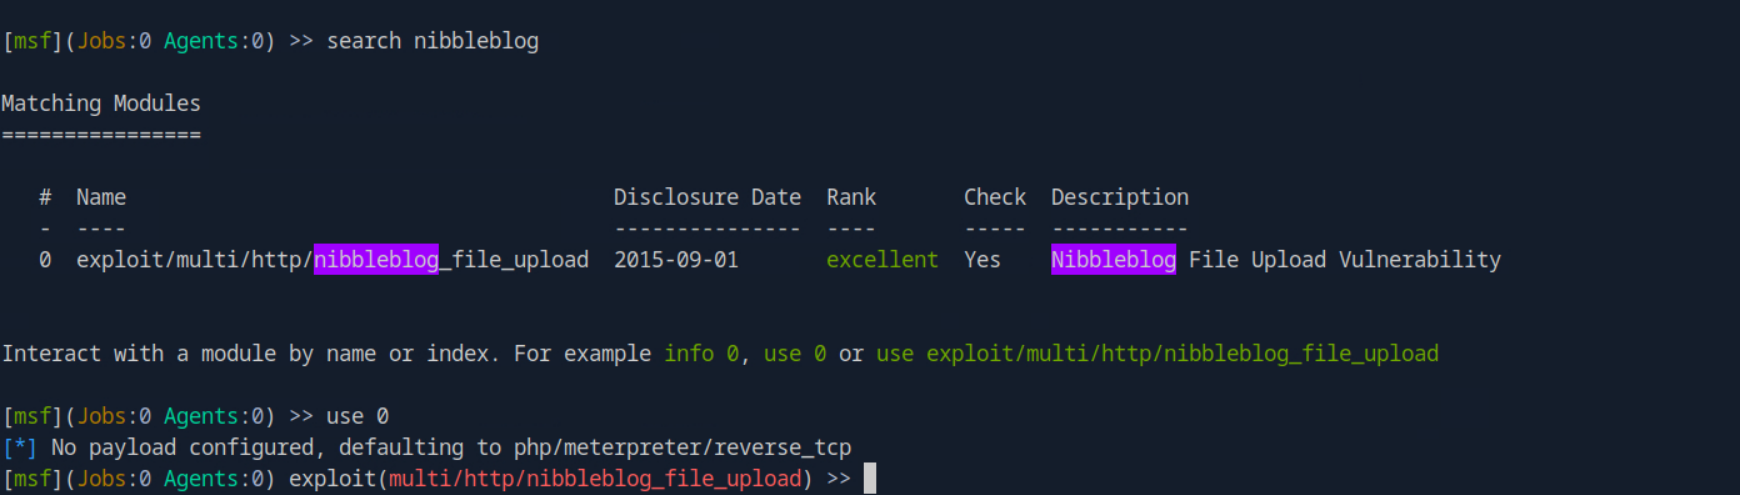The height and width of the screenshot is (495, 1740).
Task: Select the "Disclosure Date" column header
Action: 706,197
